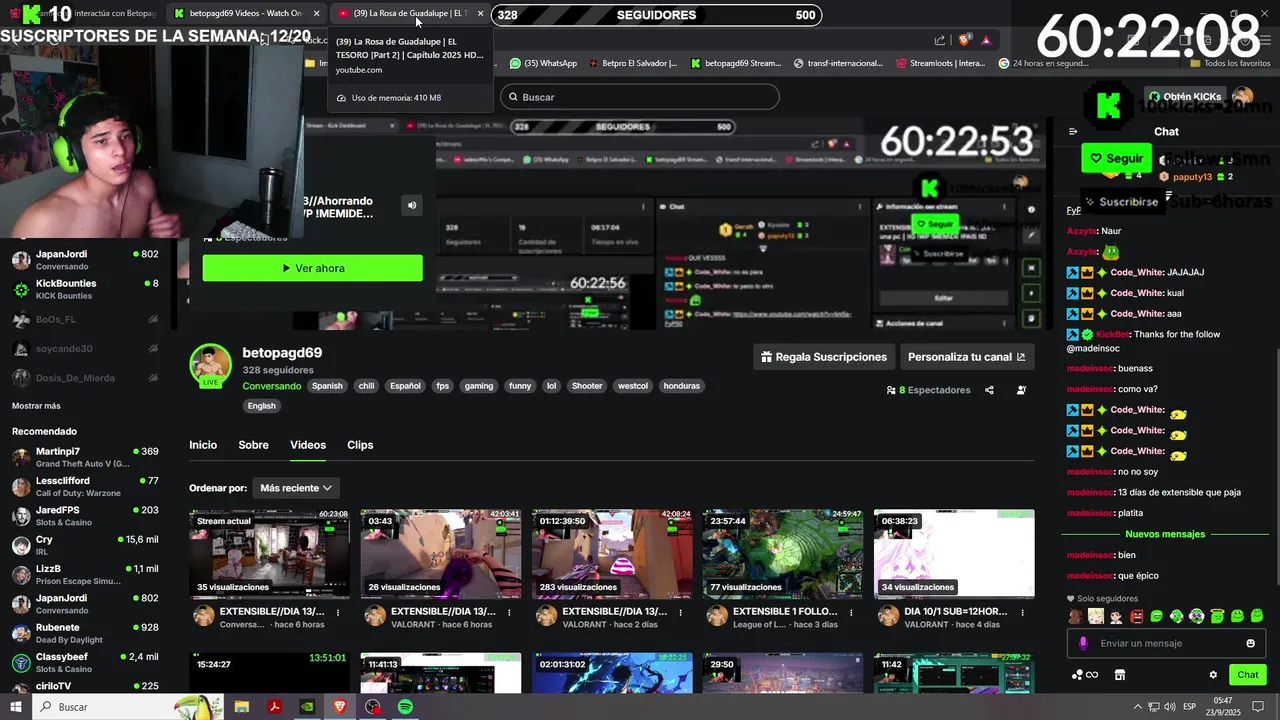The image size is (1280, 720).
Task: Open the Clips channel tab
Action: coord(360,445)
